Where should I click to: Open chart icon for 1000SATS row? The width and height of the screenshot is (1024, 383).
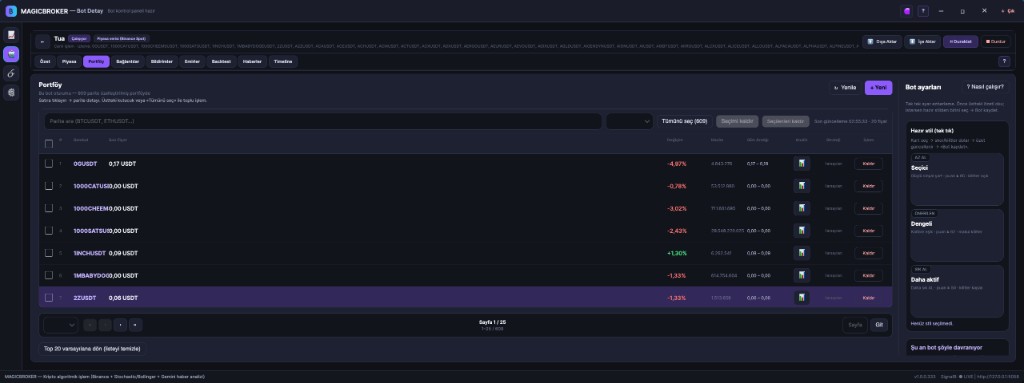(801, 231)
